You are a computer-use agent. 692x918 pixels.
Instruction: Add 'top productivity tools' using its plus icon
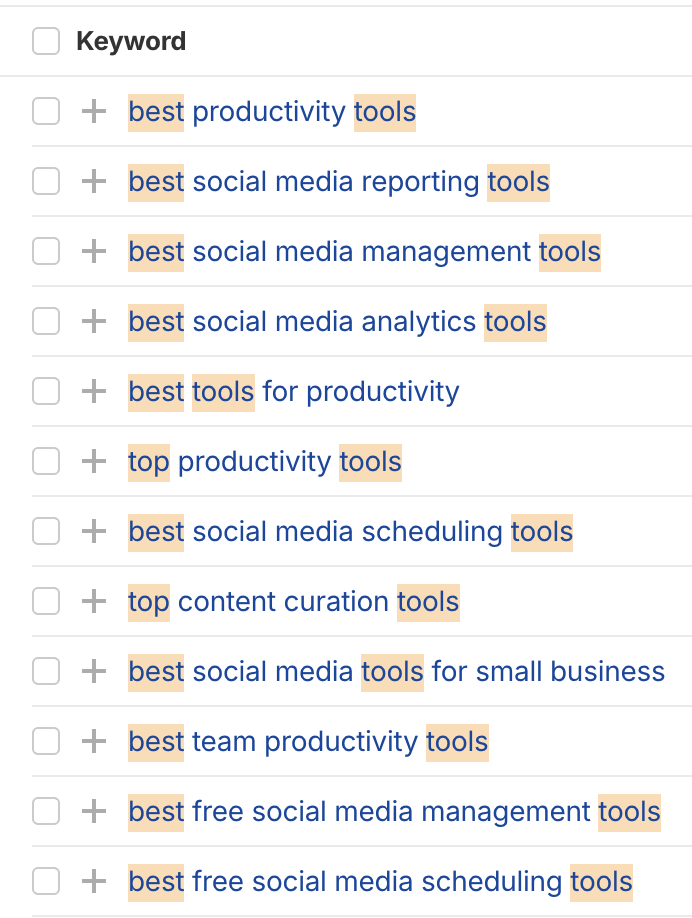coord(93,461)
